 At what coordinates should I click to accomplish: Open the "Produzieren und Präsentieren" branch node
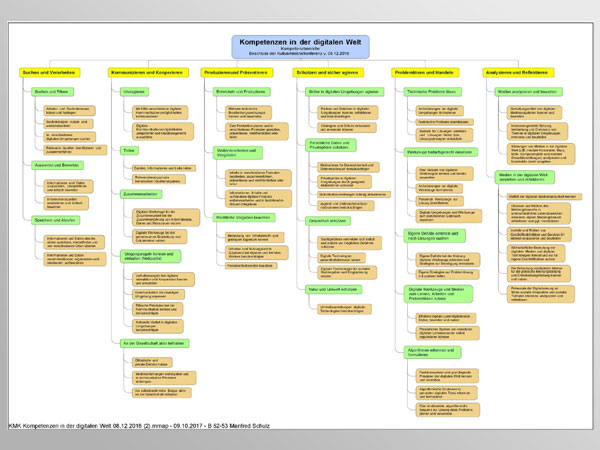click(239, 73)
